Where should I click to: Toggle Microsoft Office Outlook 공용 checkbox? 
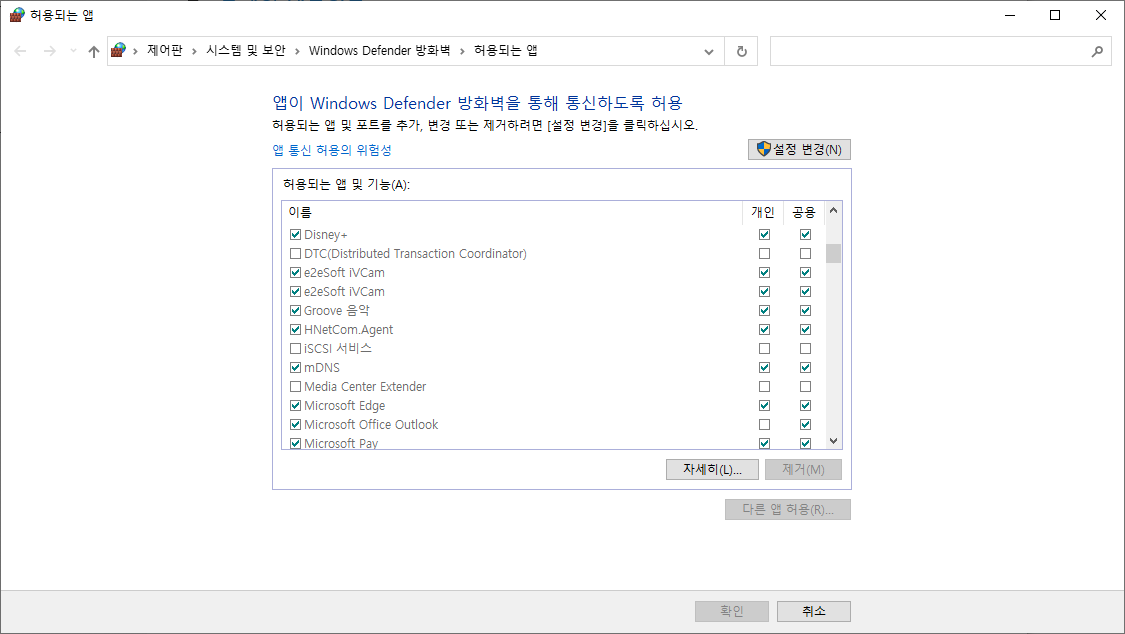point(805,425)
